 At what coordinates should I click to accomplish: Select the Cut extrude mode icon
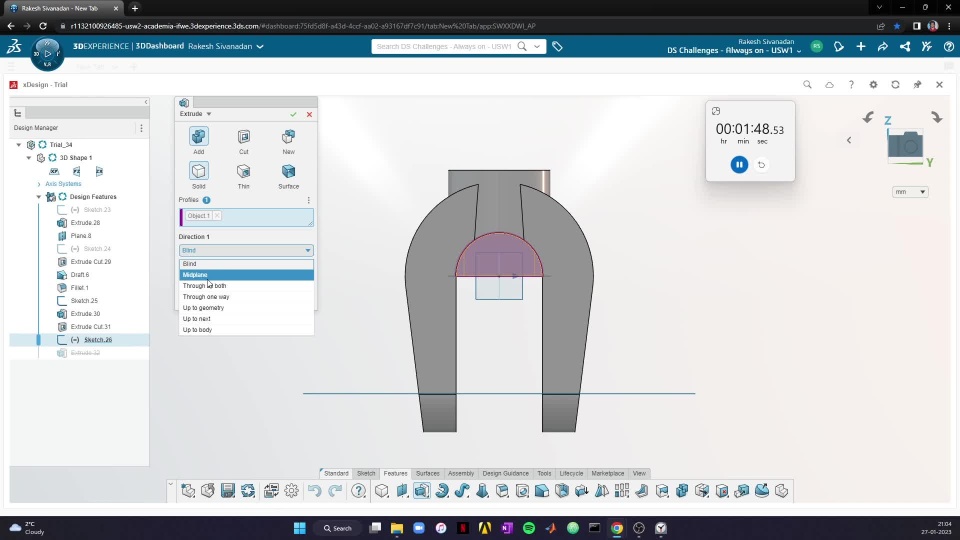click(x=244, y=136)
